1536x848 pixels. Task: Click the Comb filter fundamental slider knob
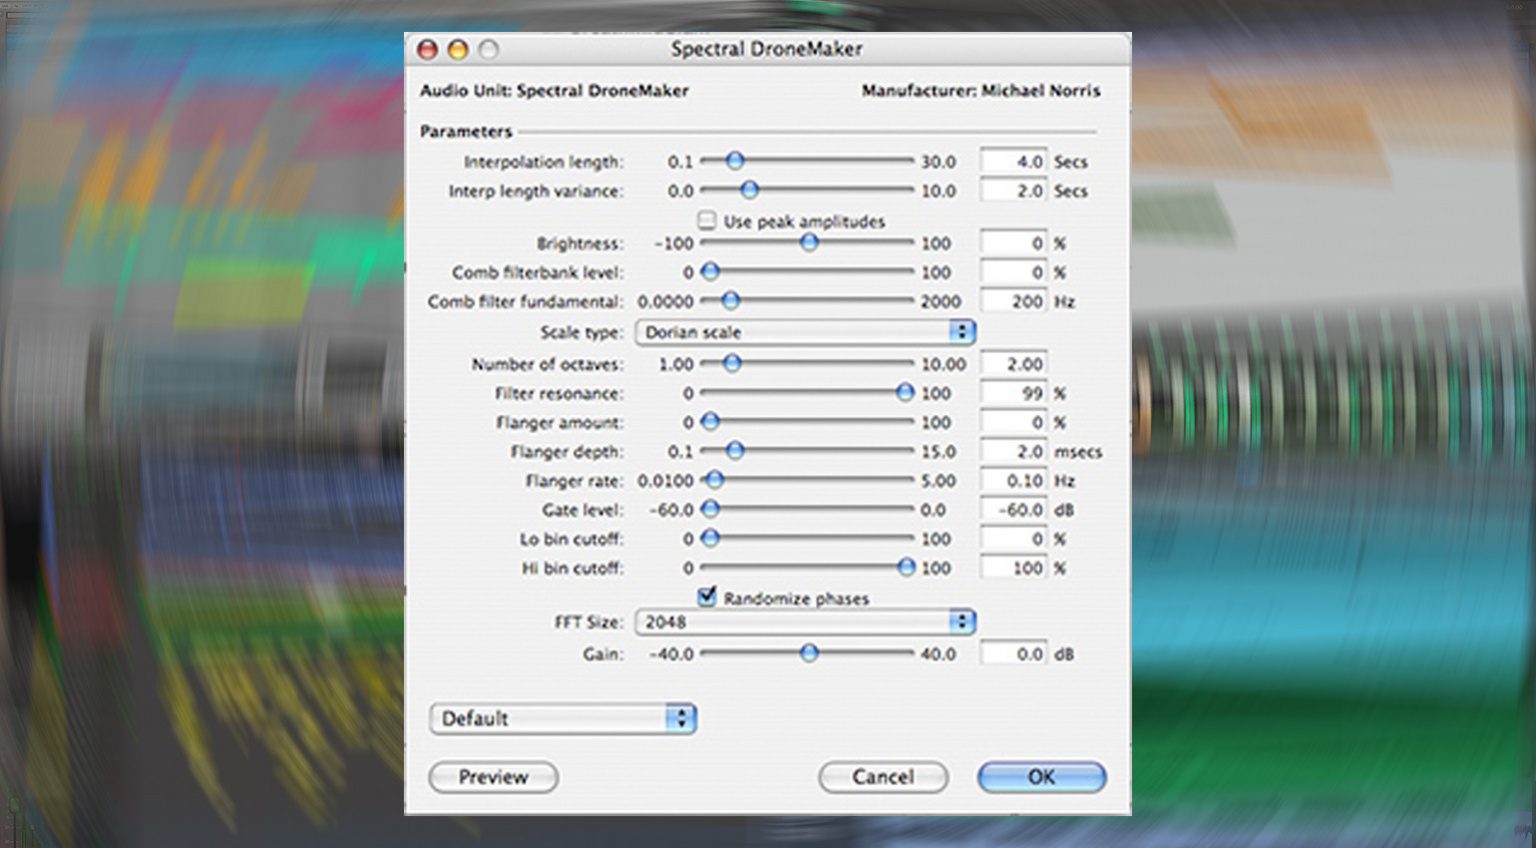pyautogui.click(x=730, y=300)
